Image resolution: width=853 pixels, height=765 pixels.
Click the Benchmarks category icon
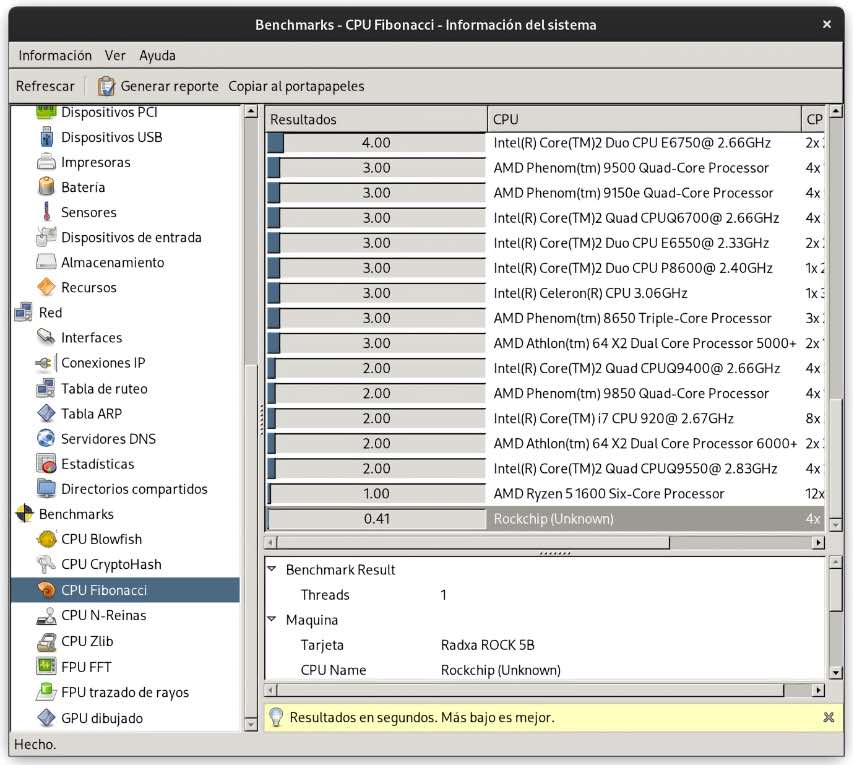pos(24,514)
